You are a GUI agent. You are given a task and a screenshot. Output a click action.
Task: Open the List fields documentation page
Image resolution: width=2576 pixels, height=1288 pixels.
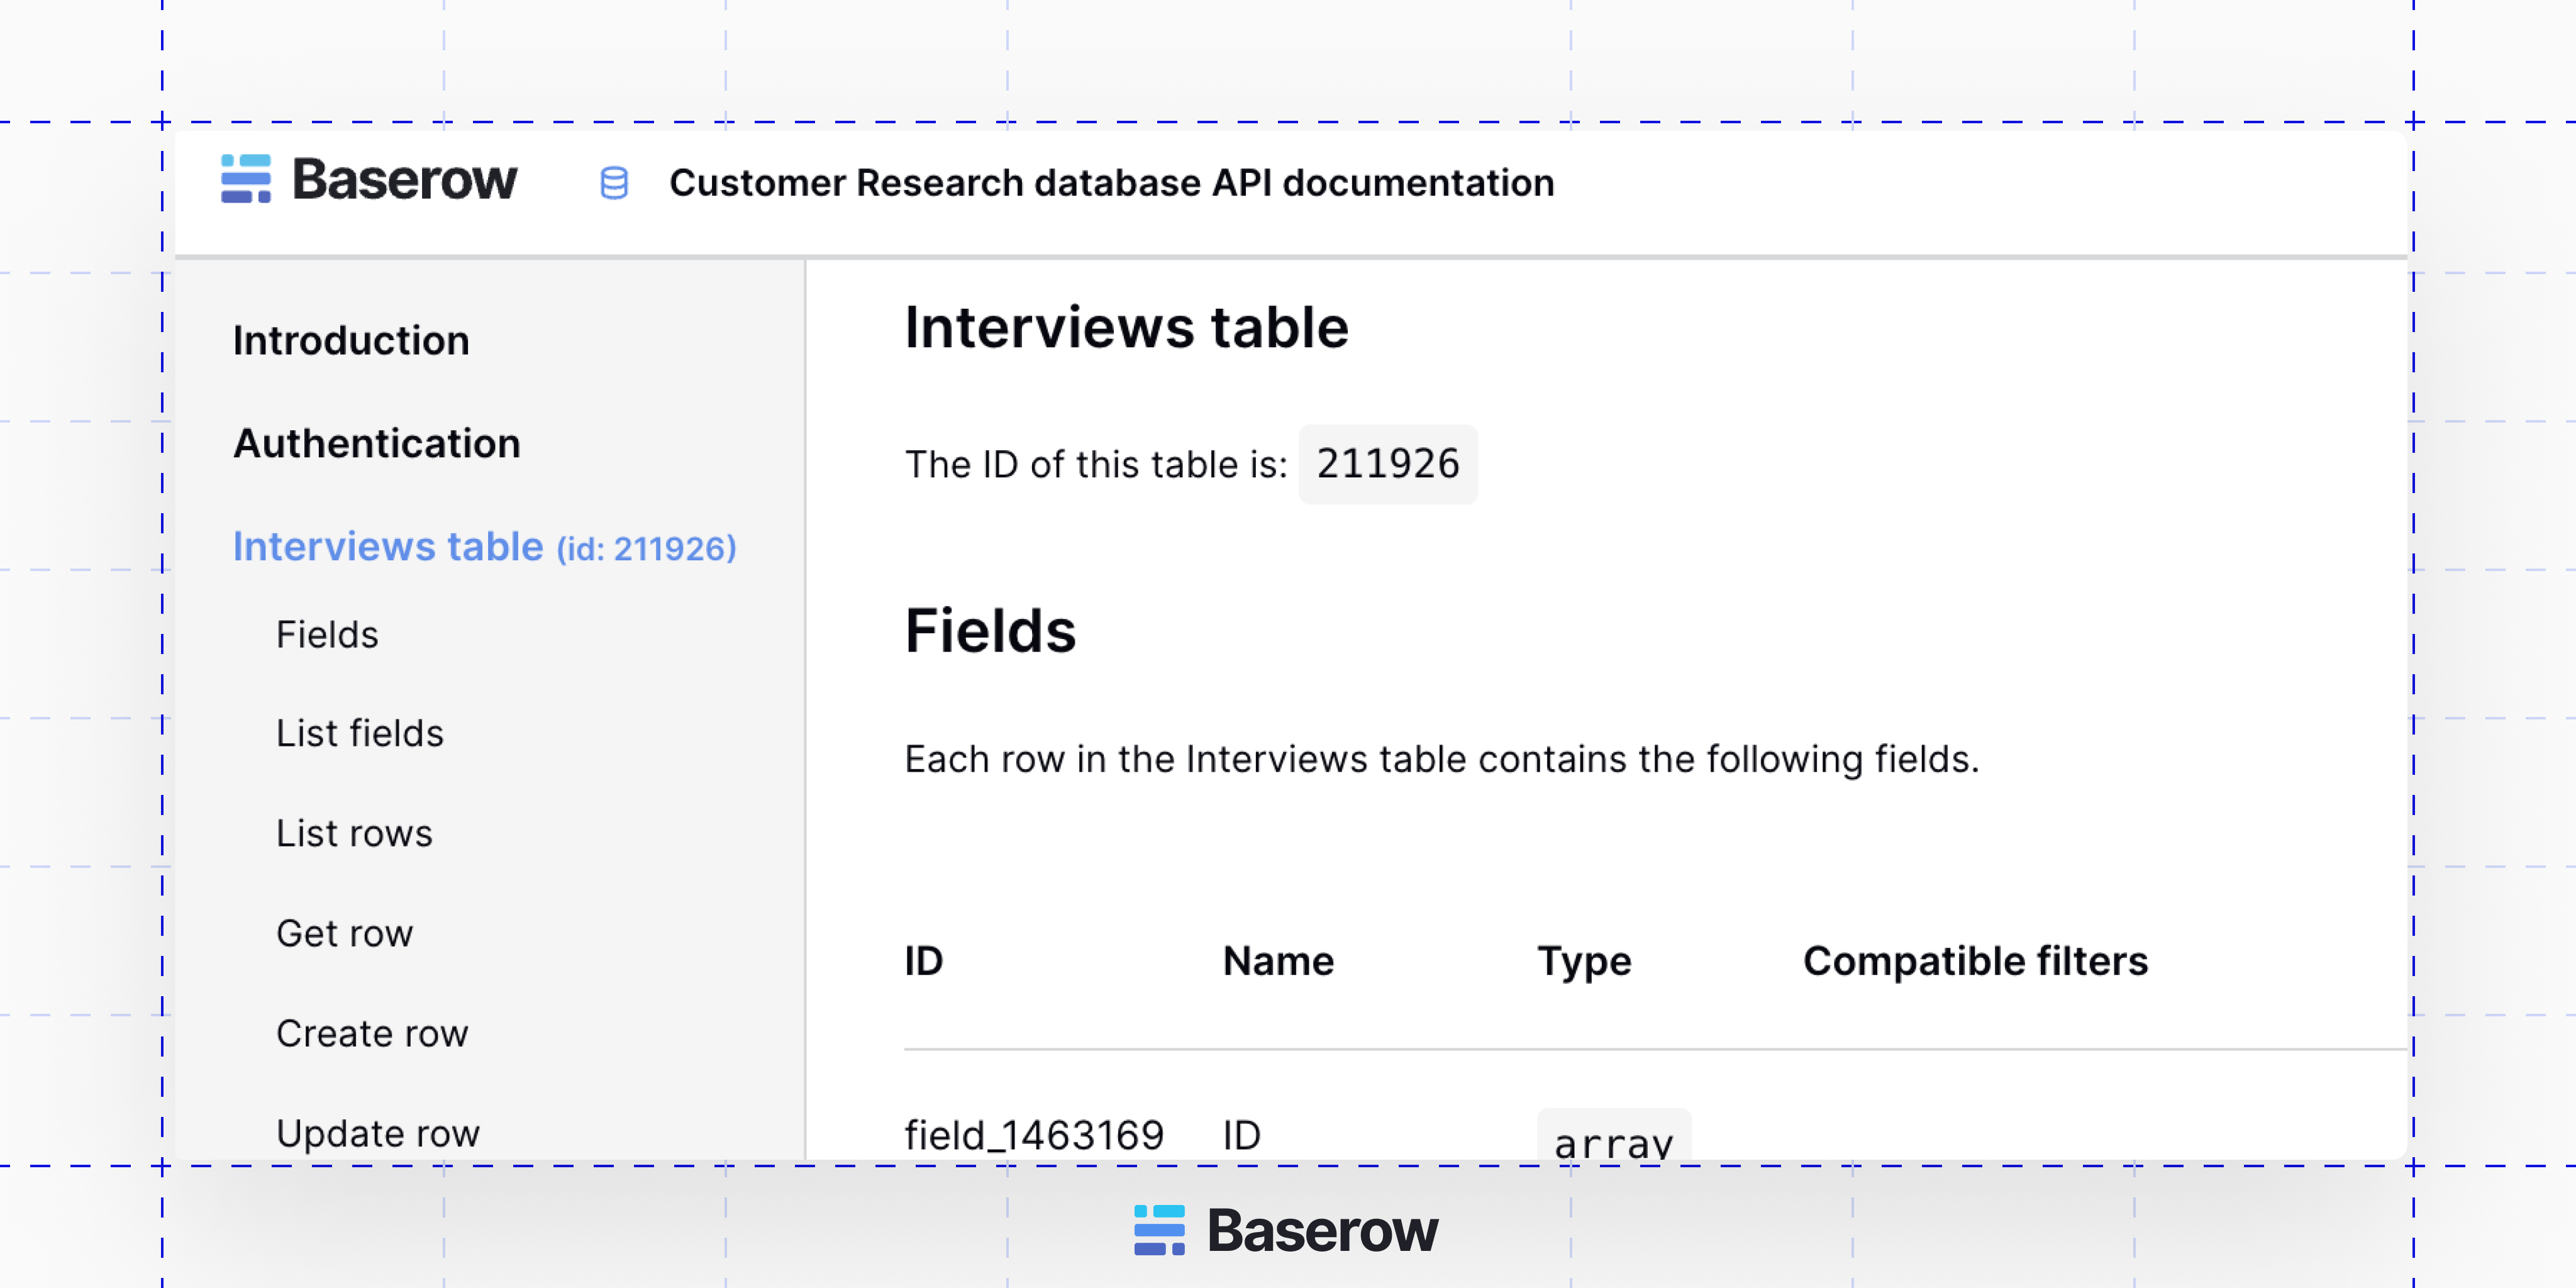point(359,733)
